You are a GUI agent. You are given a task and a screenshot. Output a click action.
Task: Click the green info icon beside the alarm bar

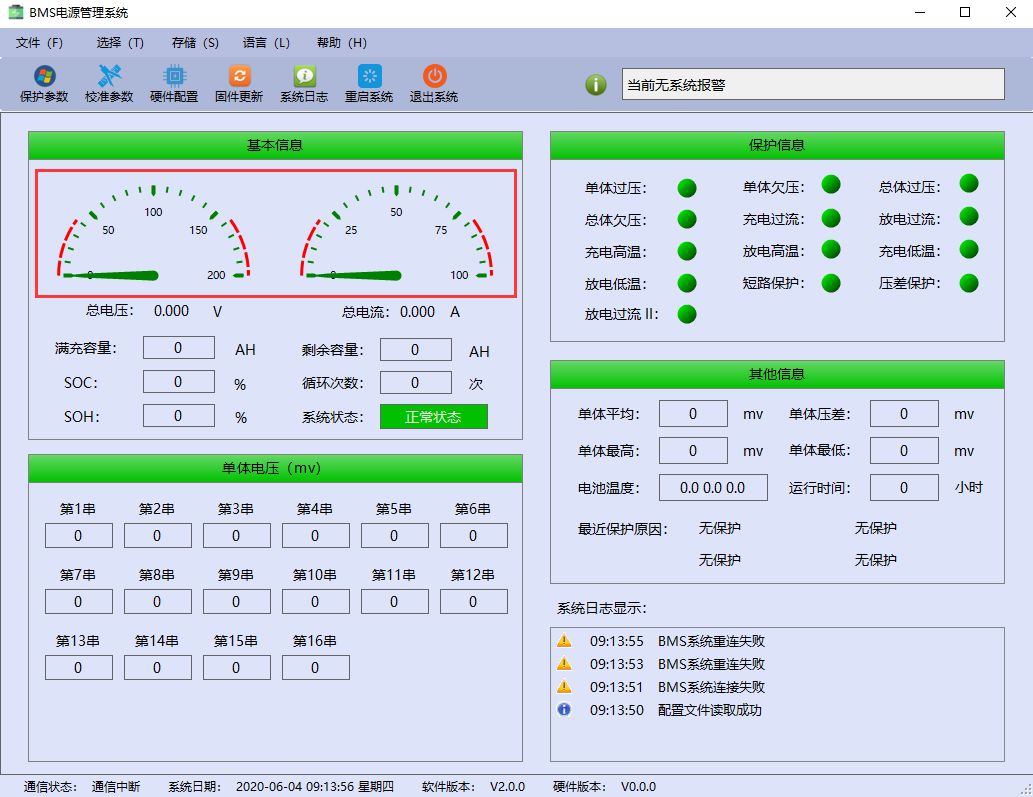coord(594,84)
